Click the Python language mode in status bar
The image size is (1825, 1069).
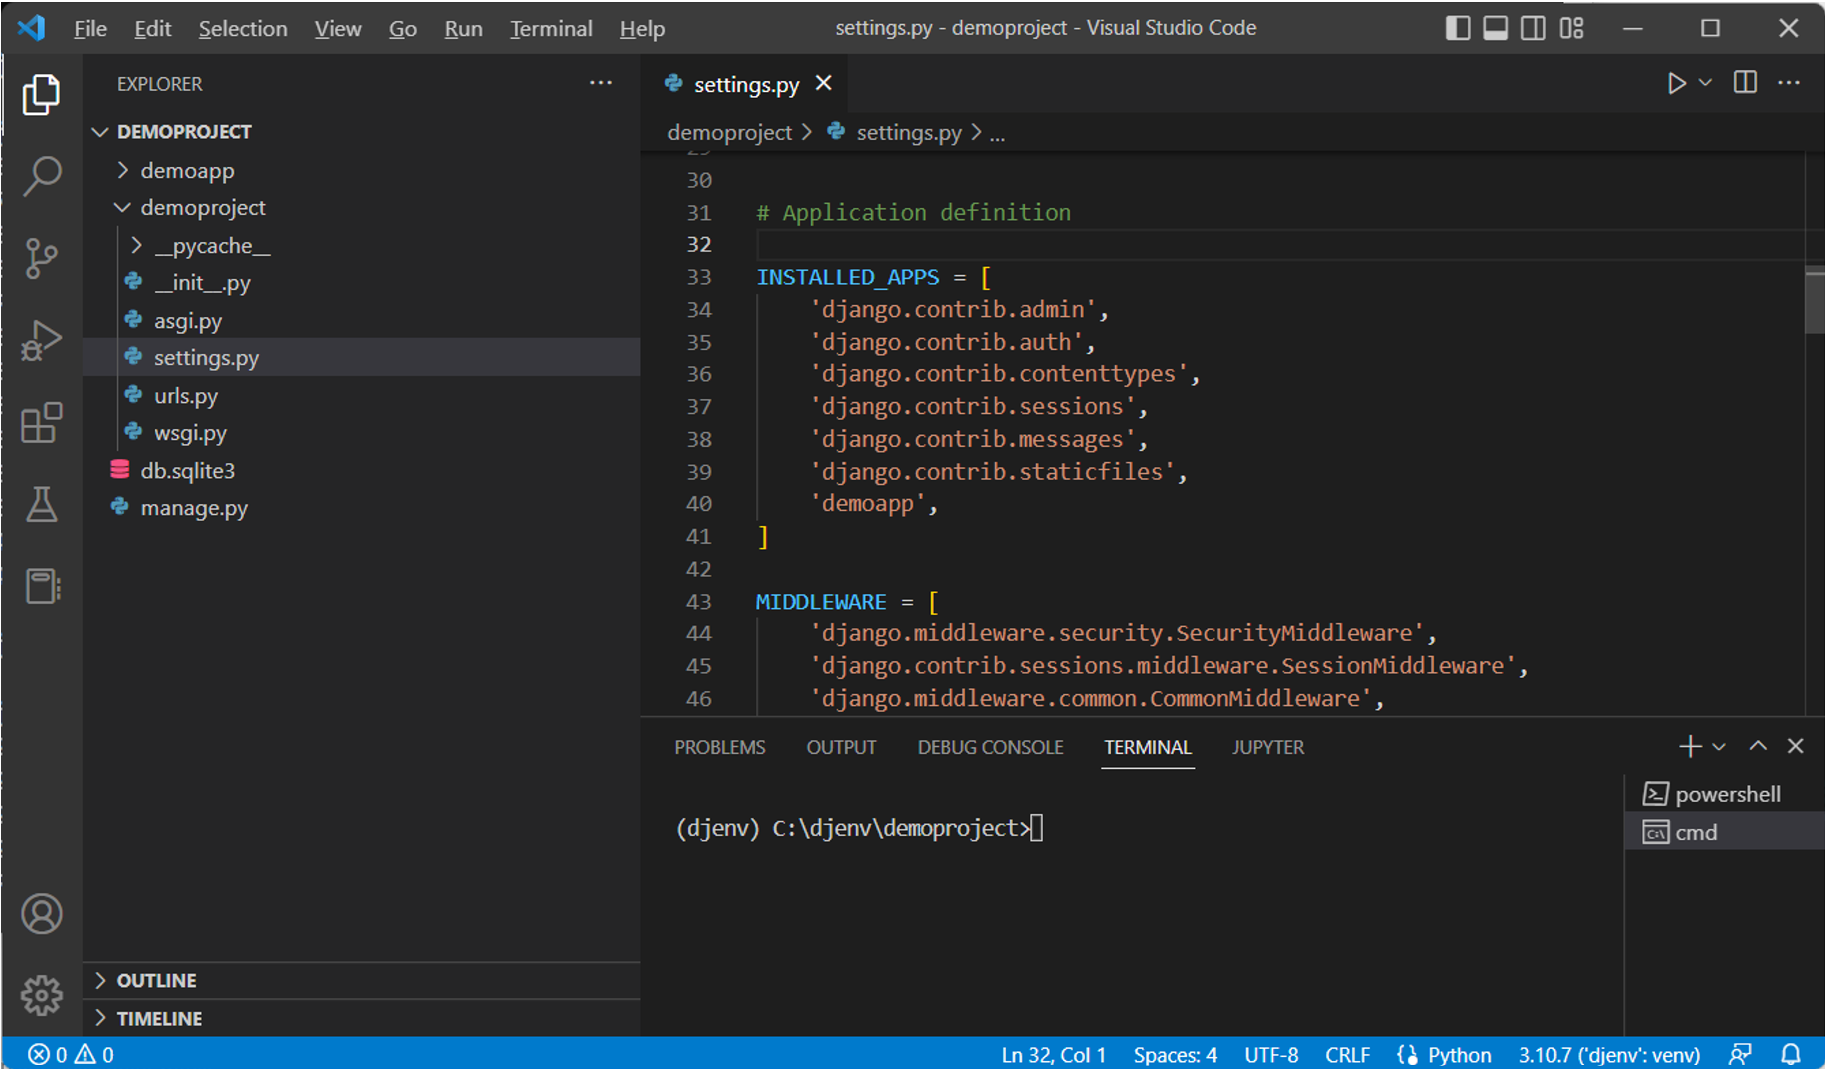(x=1458, y=1055)
